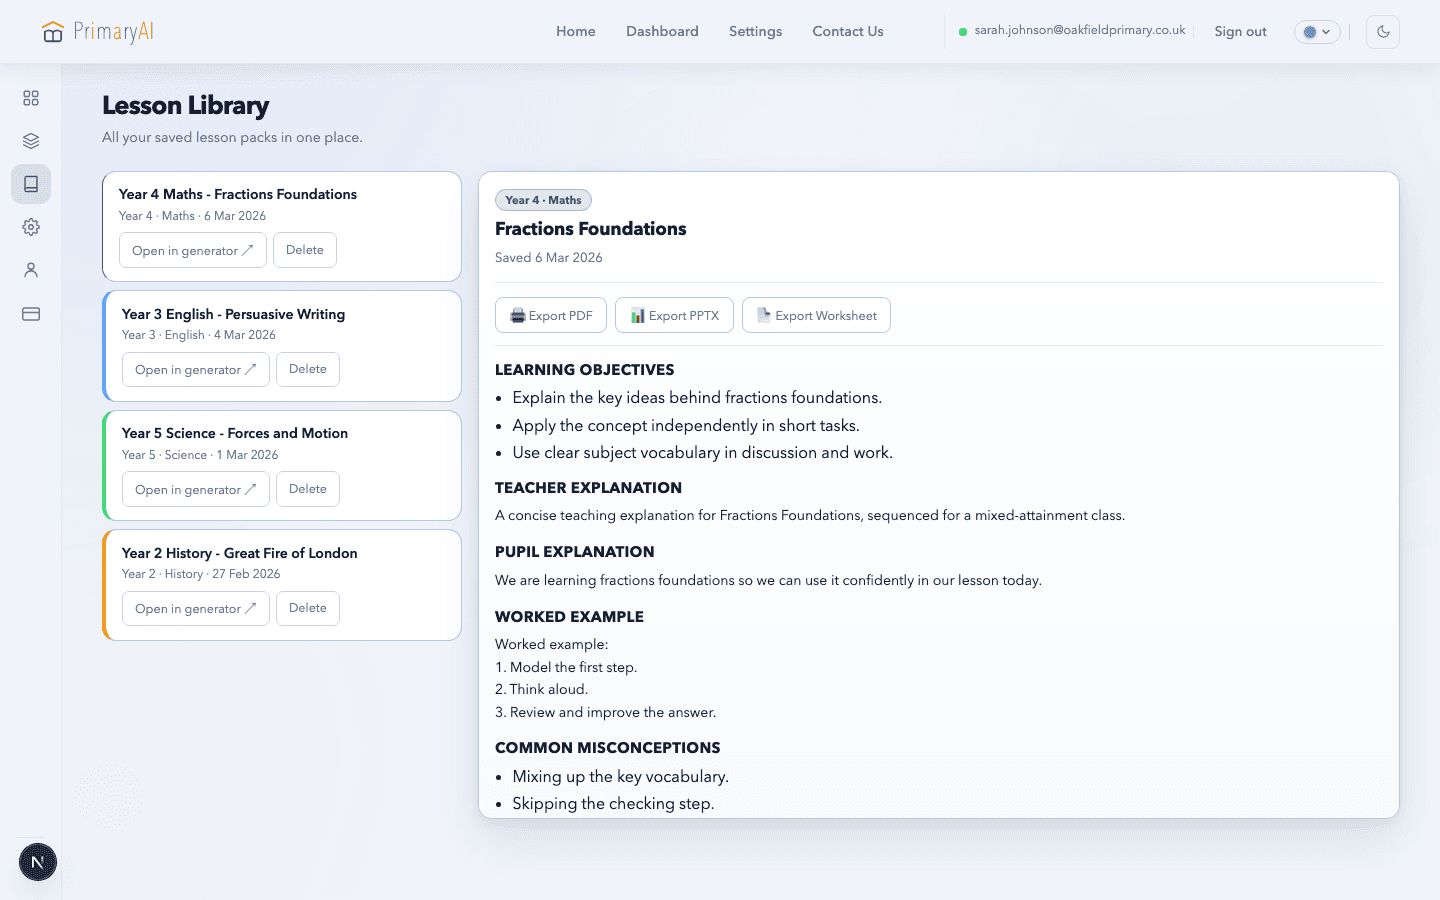Viewport: 1440px width, 900px height.
Task: Open the lesson library book icon
Action: click(x=31, y=183)
